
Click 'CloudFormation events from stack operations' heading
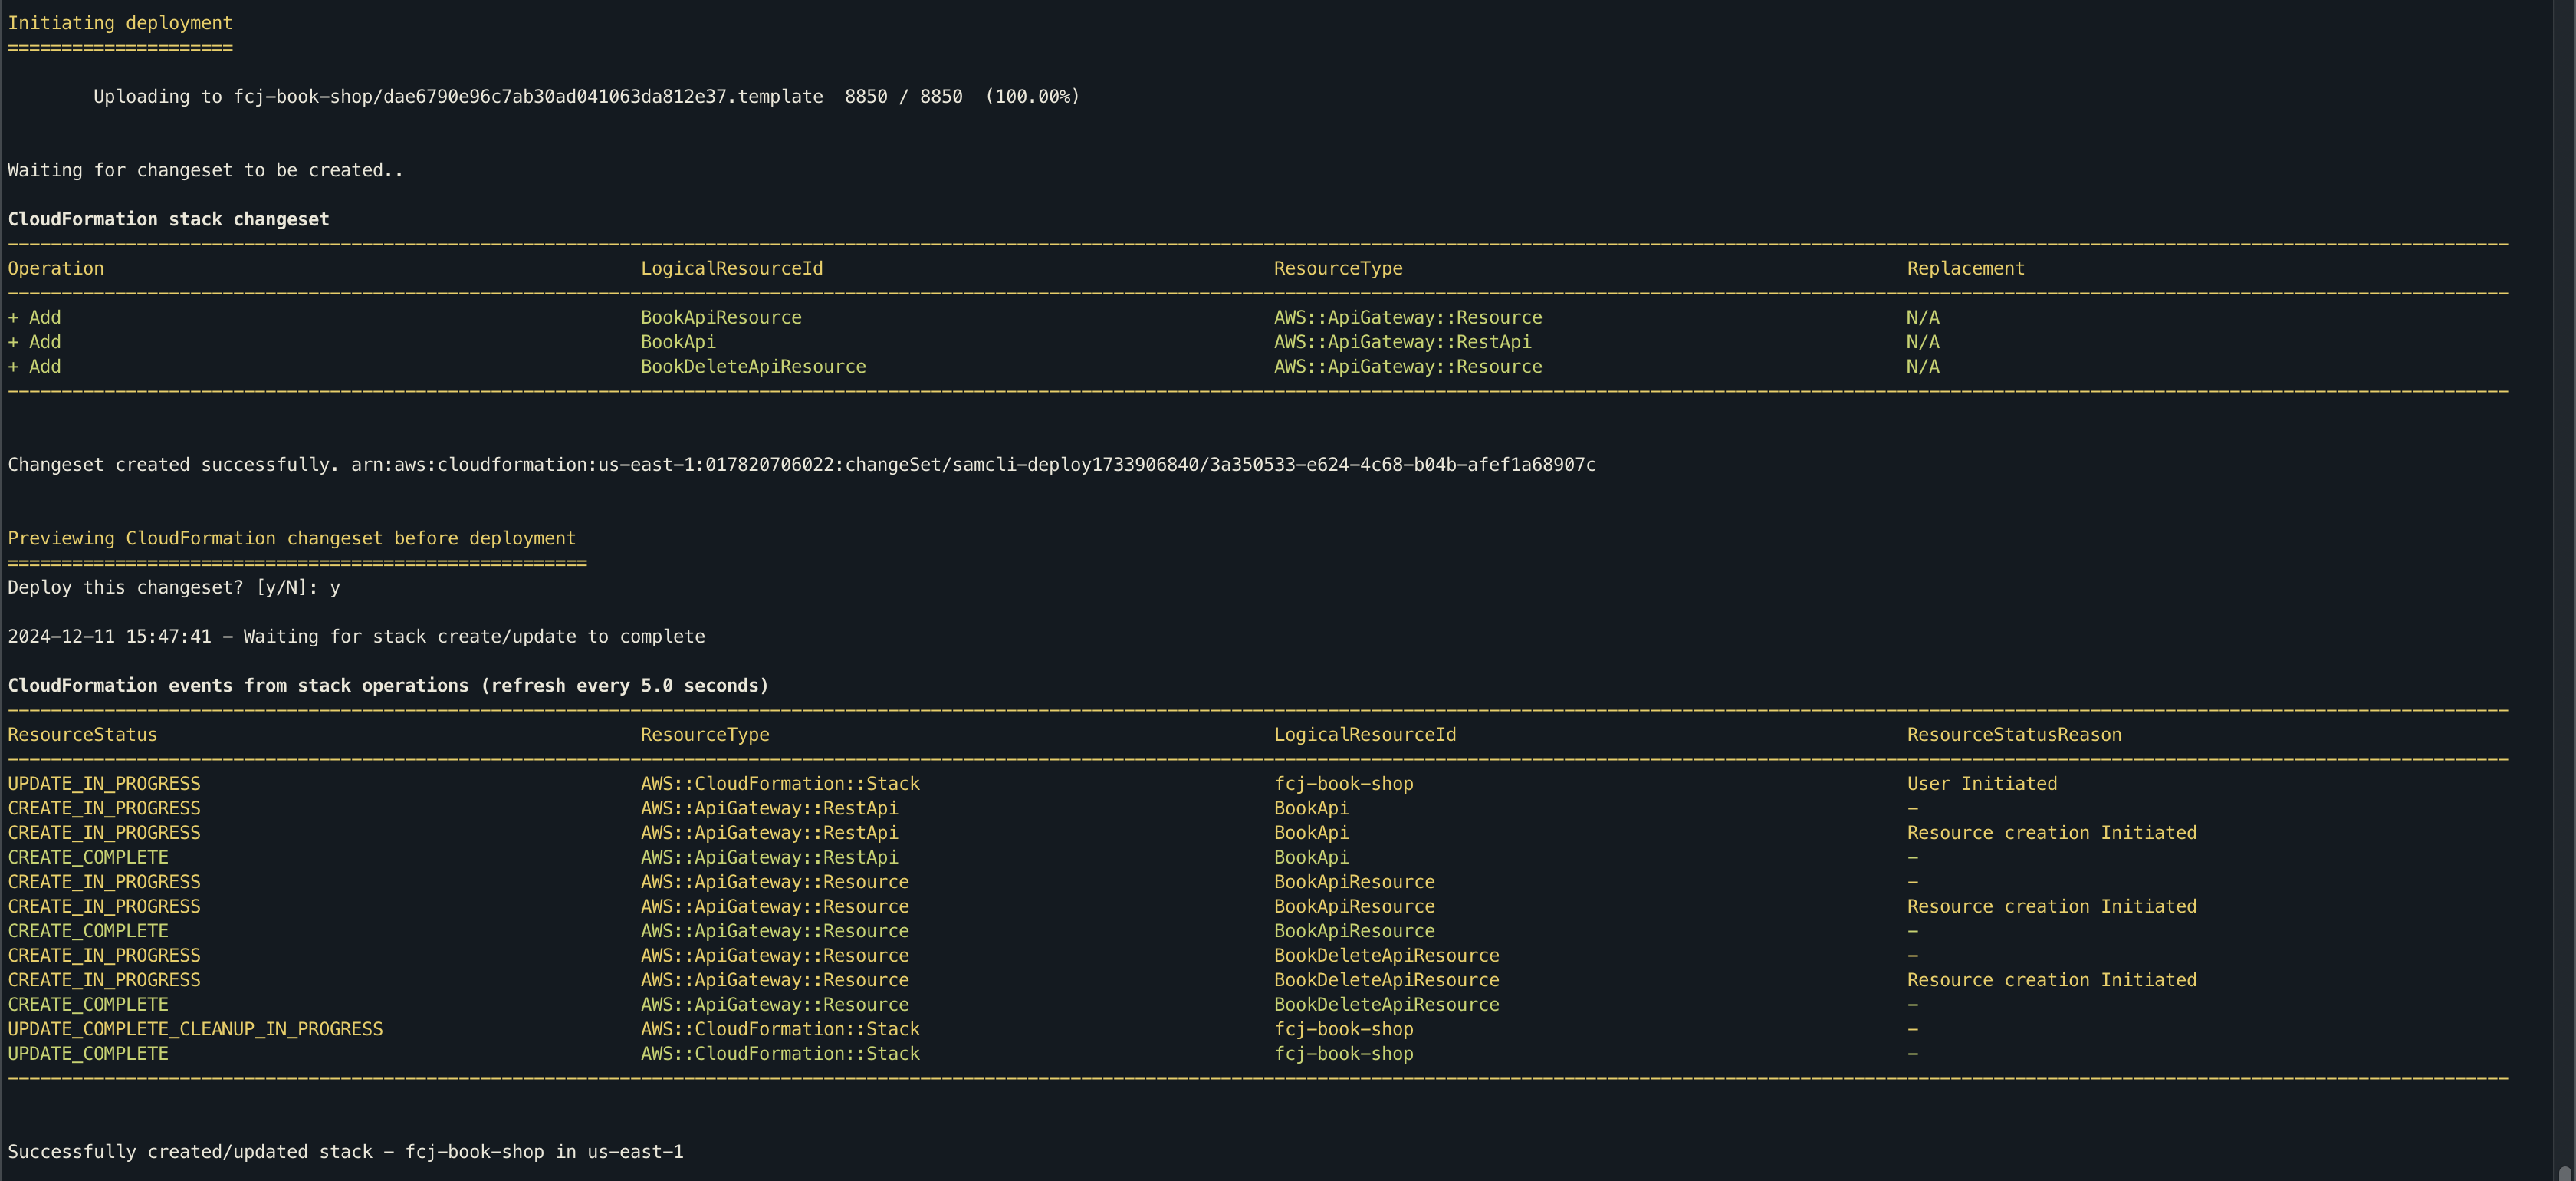(x=388, y=686)
